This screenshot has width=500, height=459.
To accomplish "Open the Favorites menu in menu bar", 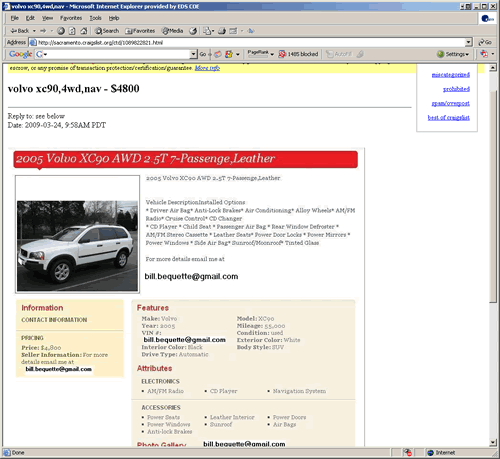I will point(71,18).
